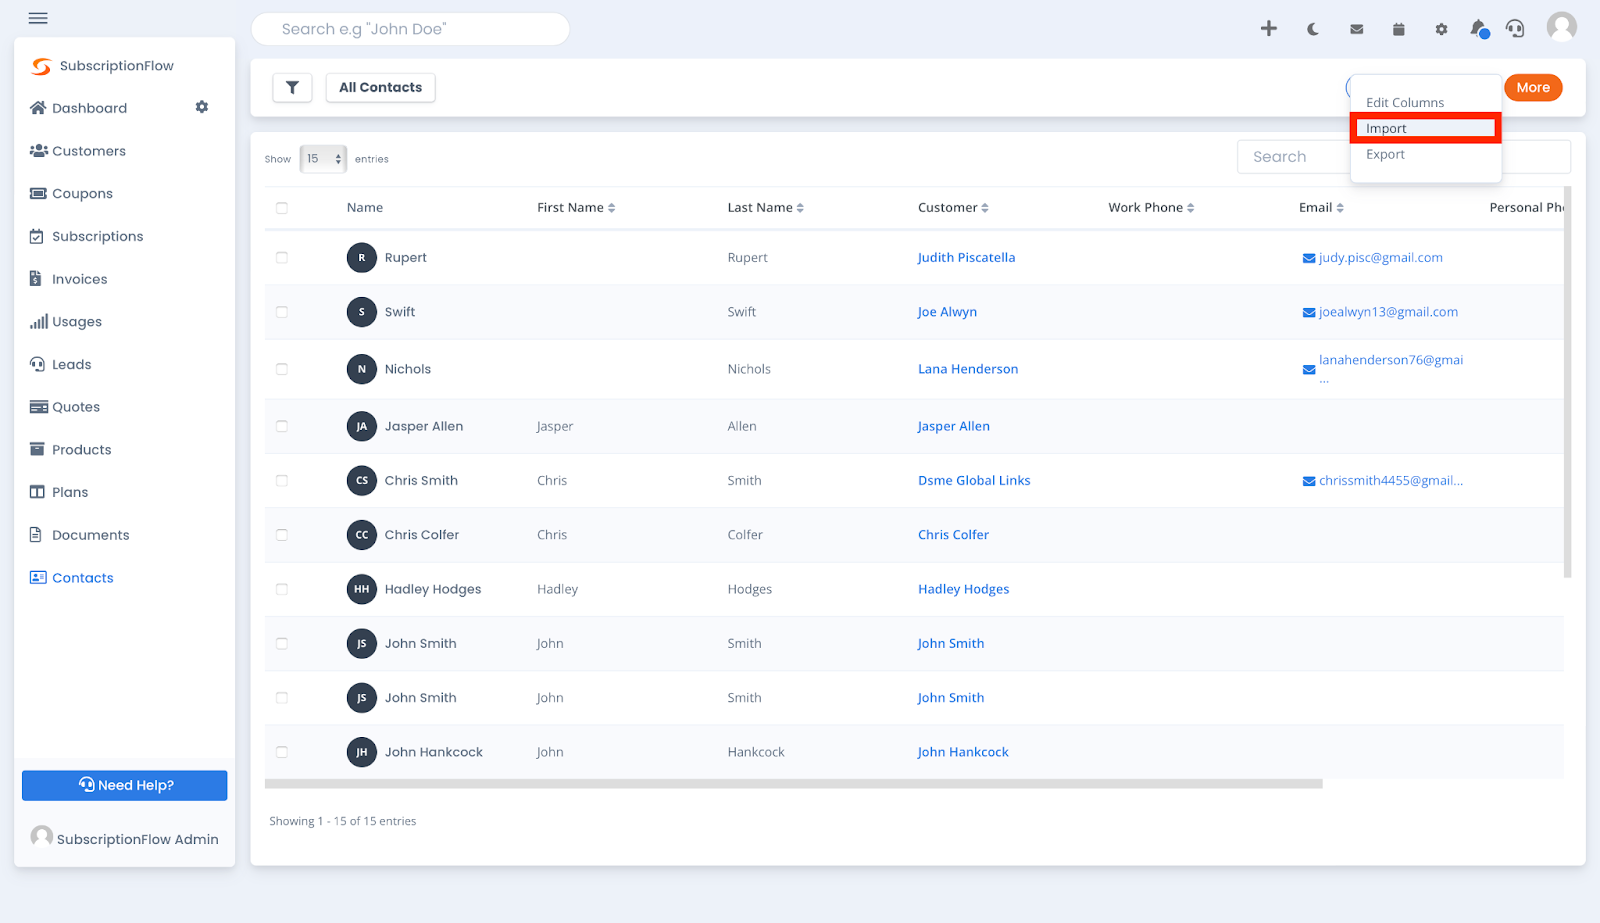Image resolution: width=1600 pixels, height=923 pixels.
Task: Check the John Hankcock row checkbox
Action: click(x=282, y=752)
